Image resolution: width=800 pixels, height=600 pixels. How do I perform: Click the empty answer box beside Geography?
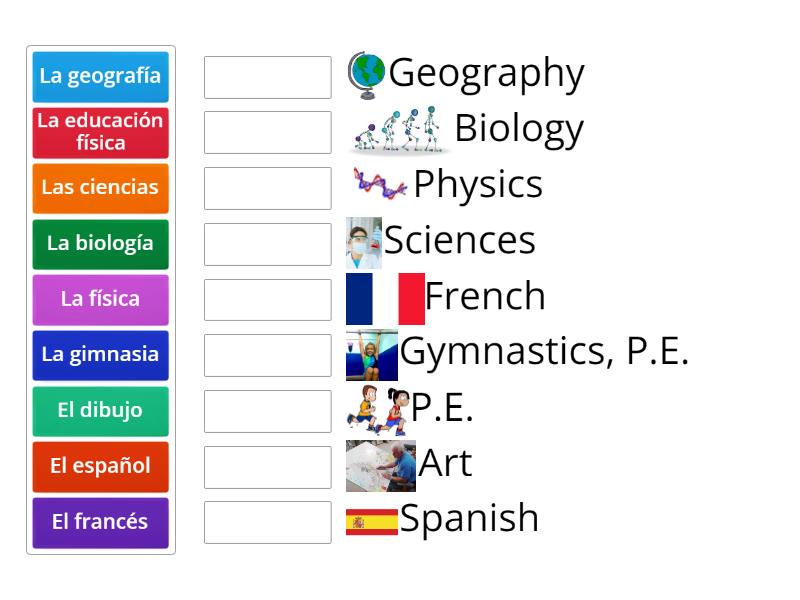(267, 77)
